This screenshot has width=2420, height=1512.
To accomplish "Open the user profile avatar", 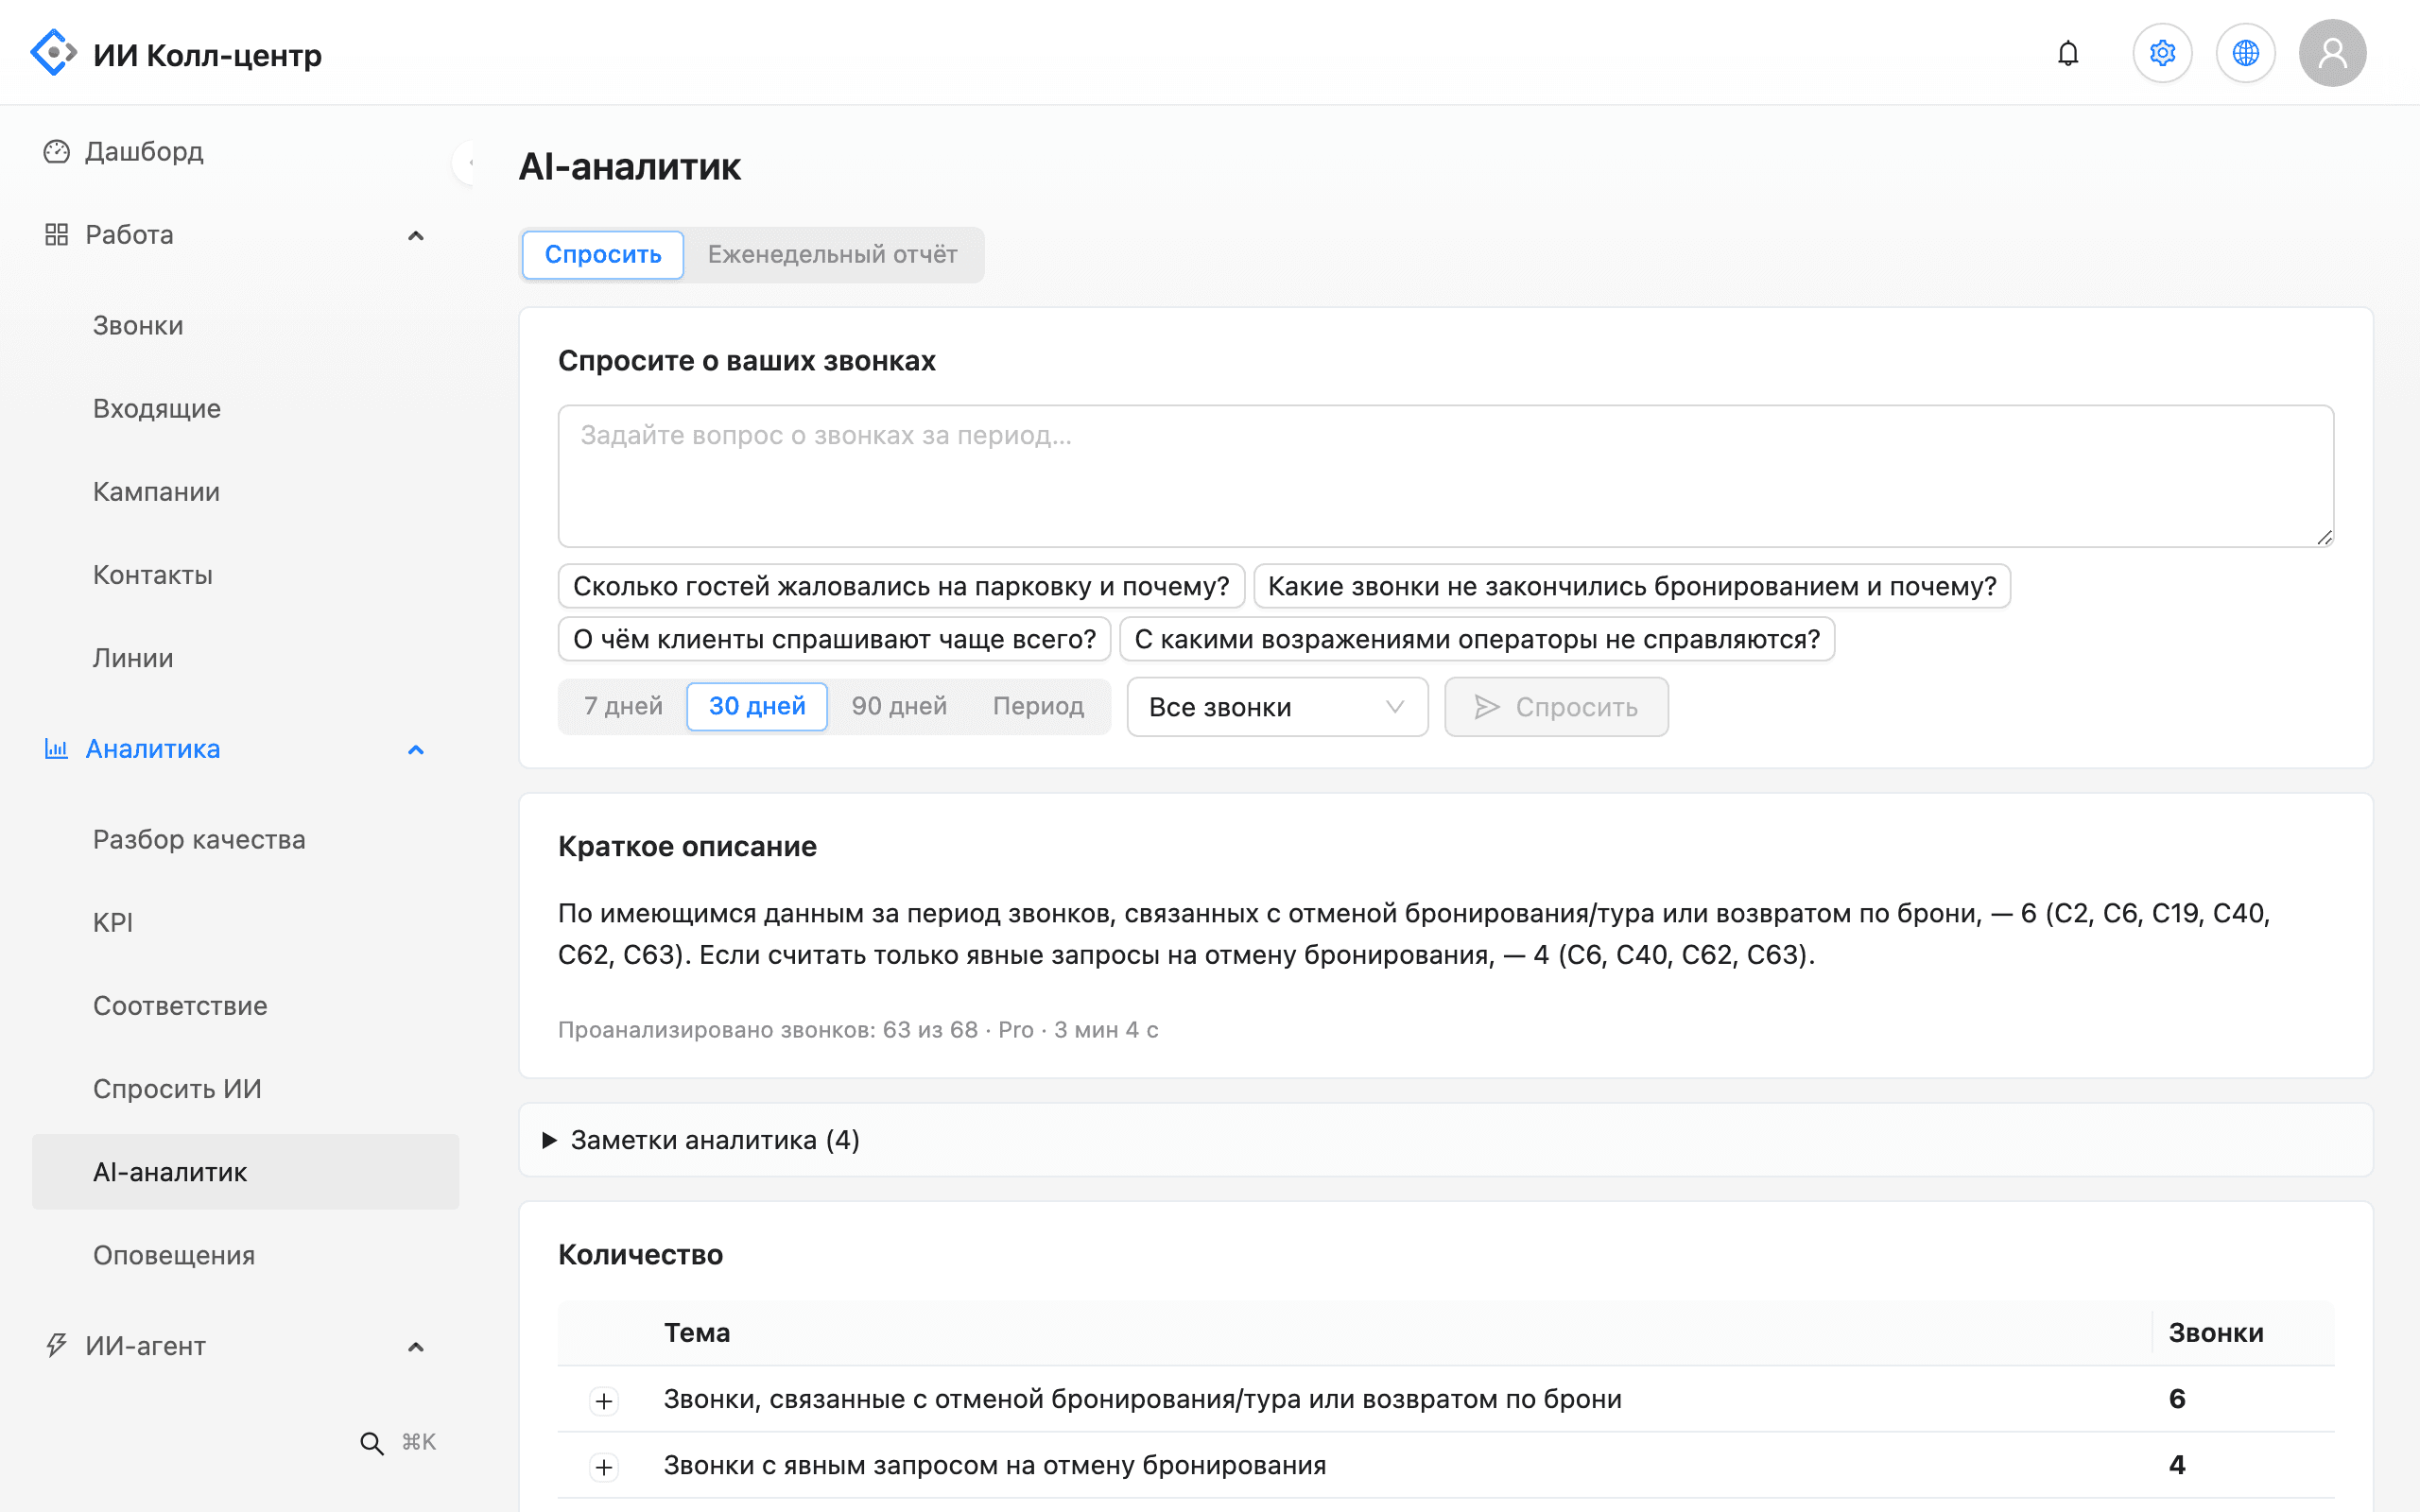I will tap(2332, 53).
